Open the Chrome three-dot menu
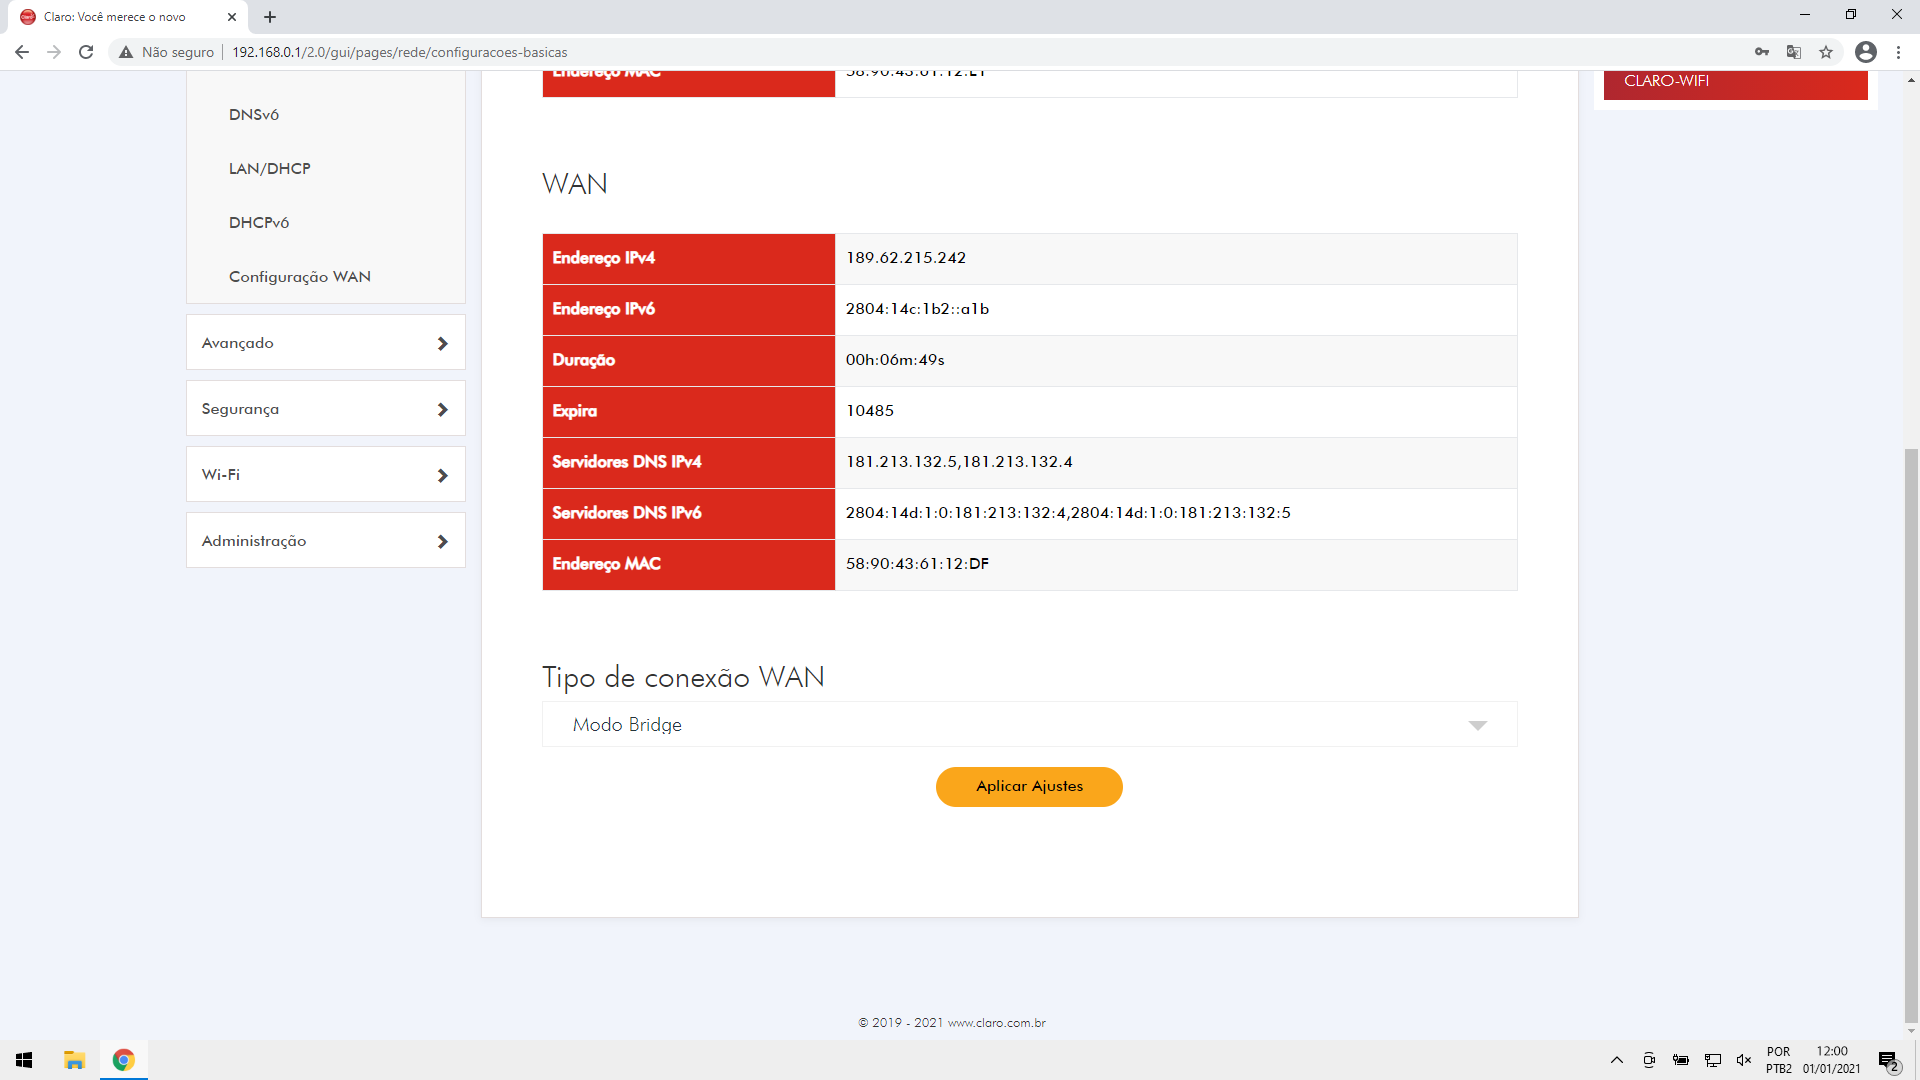Viewport: 1920px width, 1080px height. point(1898,52)
